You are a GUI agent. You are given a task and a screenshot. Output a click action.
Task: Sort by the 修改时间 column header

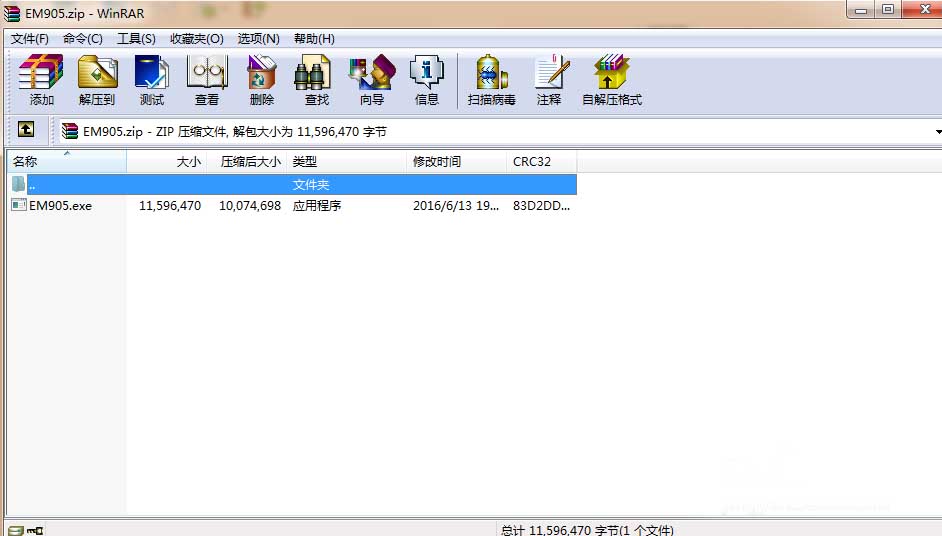(x=457, y=161)
